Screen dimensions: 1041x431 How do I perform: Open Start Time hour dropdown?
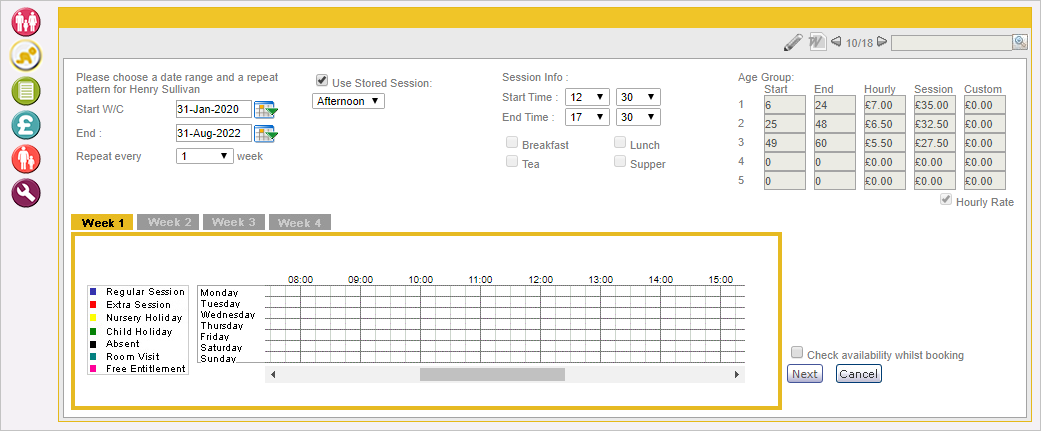588,97
